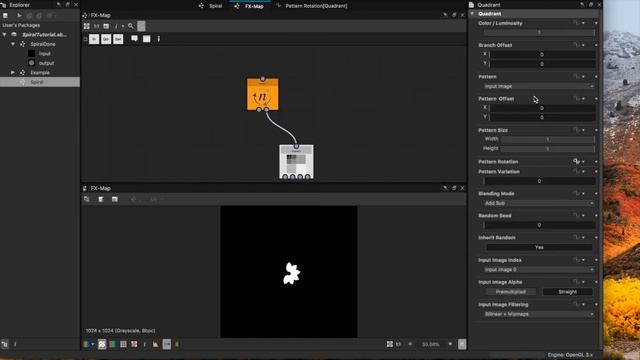Image resolution: width=640 pixels, height=360 pixels.
Task: Collapse the SpiralTutorial package in Explorer
Action: pyautogui.click(x=4, y=35)
